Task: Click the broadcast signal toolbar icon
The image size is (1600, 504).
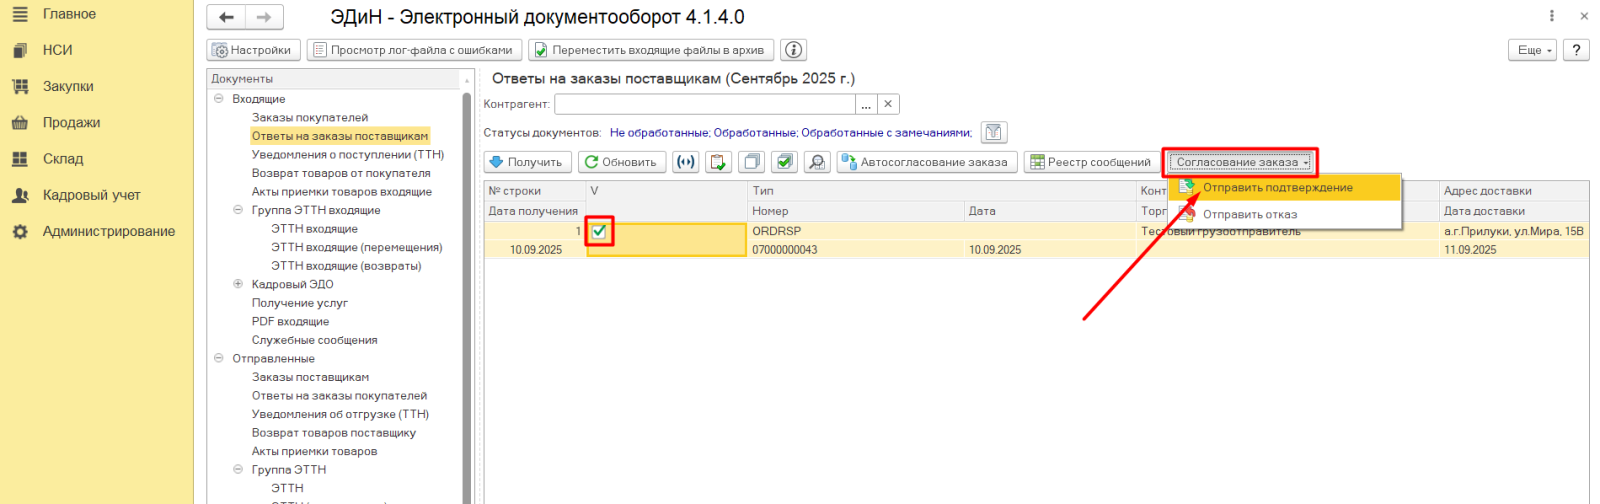Action: pos(685,162)
